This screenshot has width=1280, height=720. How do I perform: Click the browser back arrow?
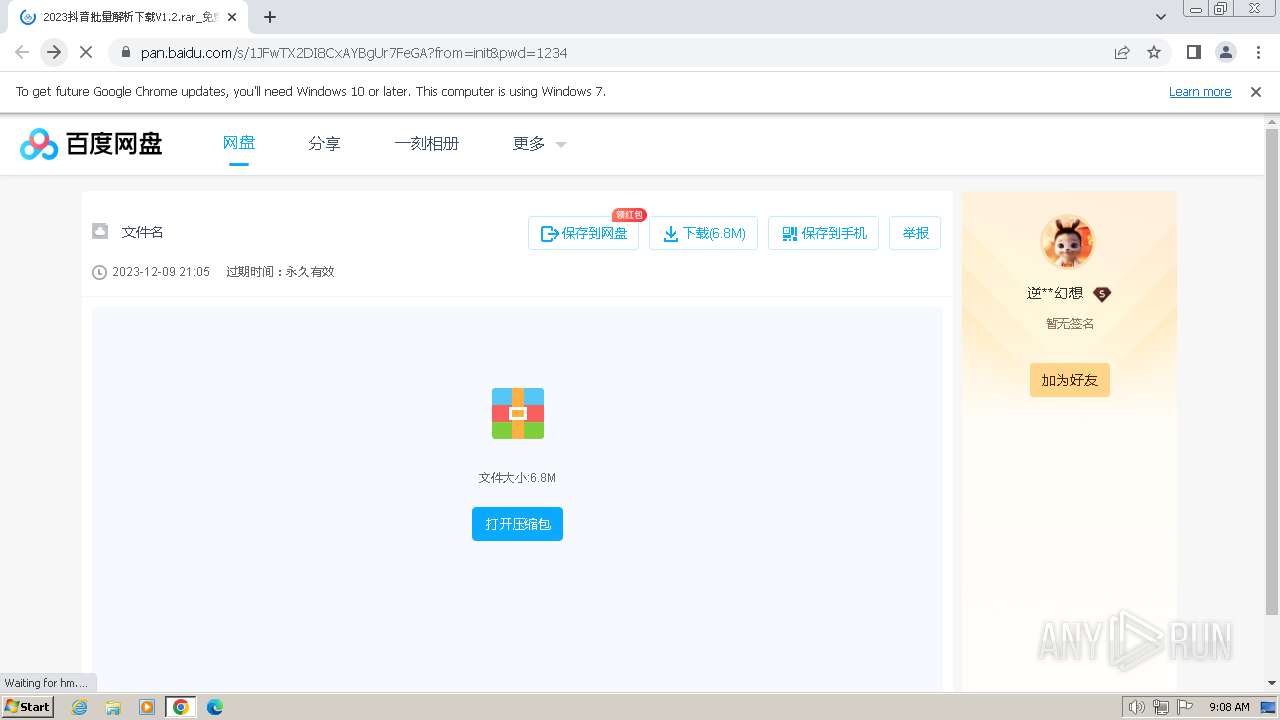[x=22, y=52]
